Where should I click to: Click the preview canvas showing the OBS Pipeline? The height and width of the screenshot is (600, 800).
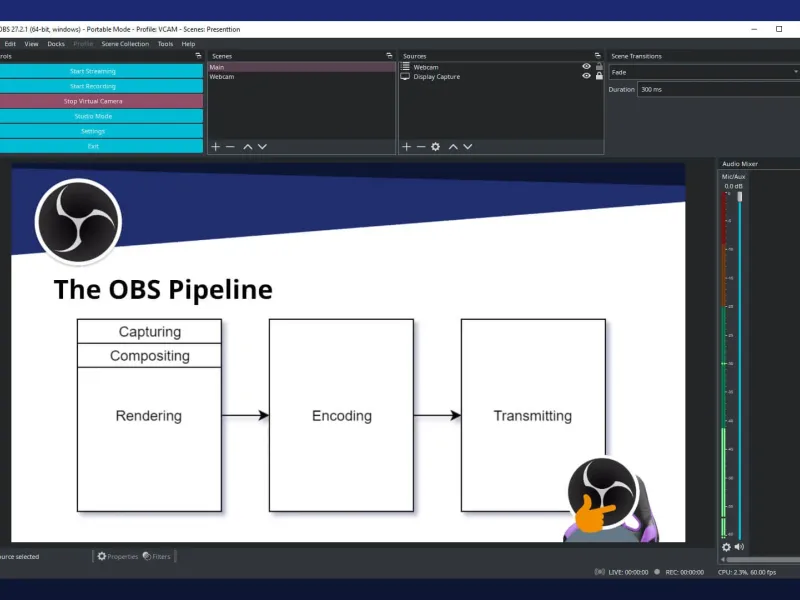[x=348, y=353]
